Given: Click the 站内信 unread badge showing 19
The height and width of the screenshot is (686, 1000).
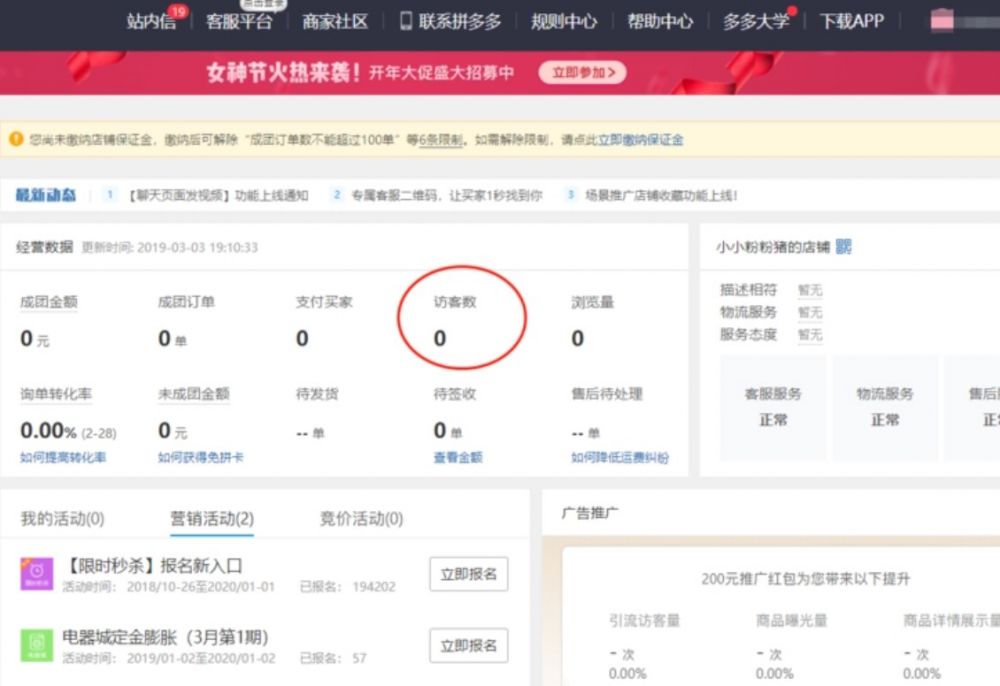Looking at the screenshot, I should (x=178, y=12).
